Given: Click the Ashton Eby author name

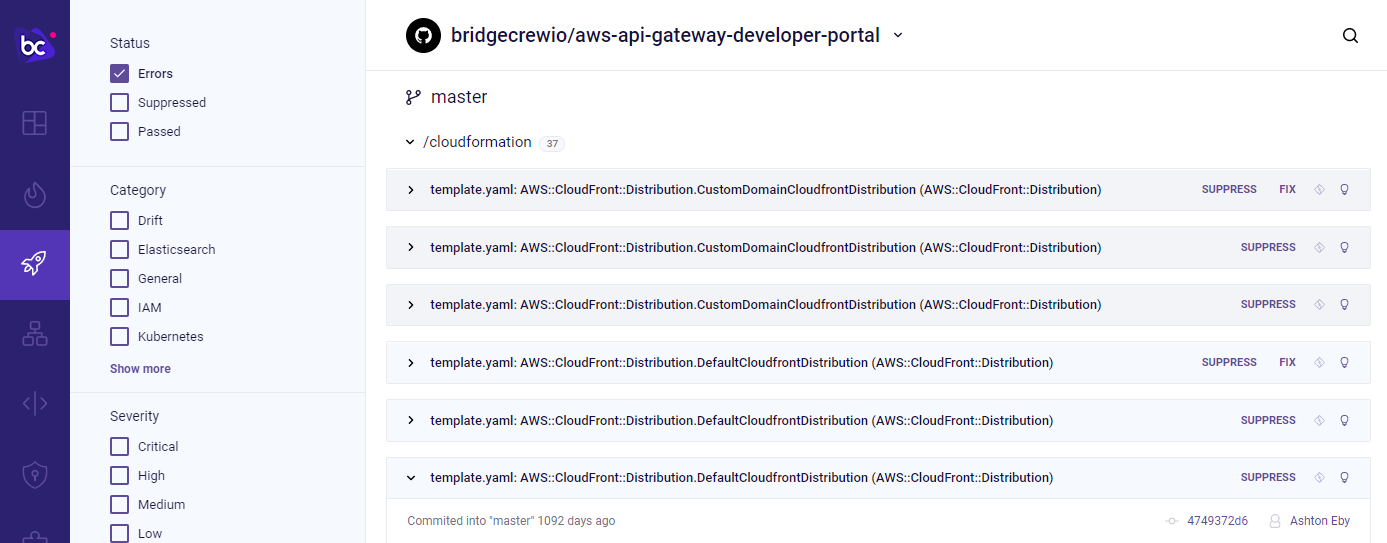Looking at the screenshot, I should pos(1320,521).
